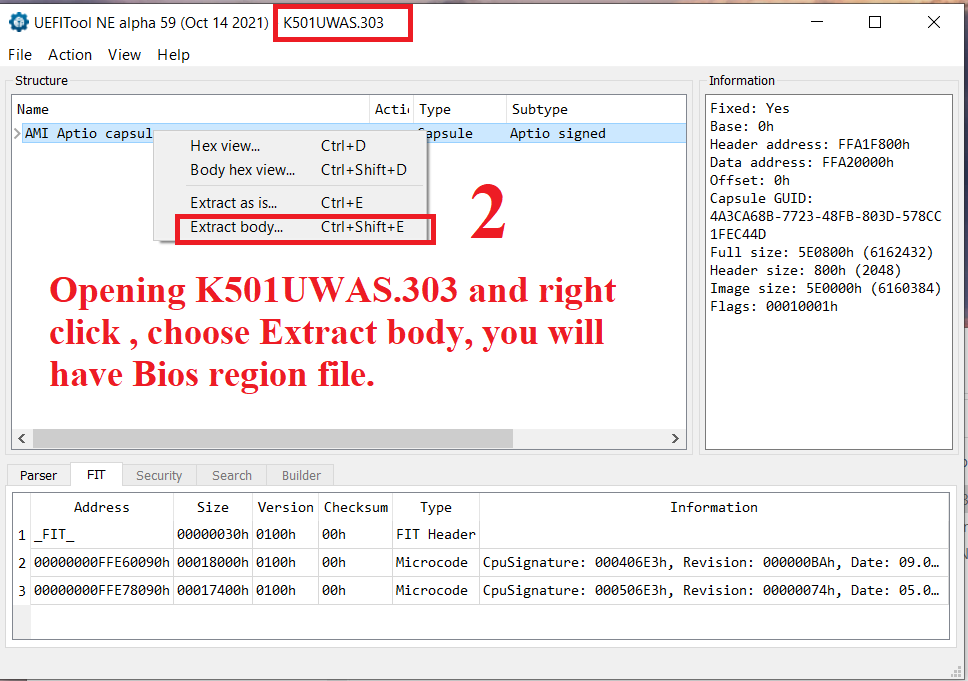The width and height of the screenshot is (968, 681).
Task: Click the FIT Header type cell
Action: coord(436,535)
